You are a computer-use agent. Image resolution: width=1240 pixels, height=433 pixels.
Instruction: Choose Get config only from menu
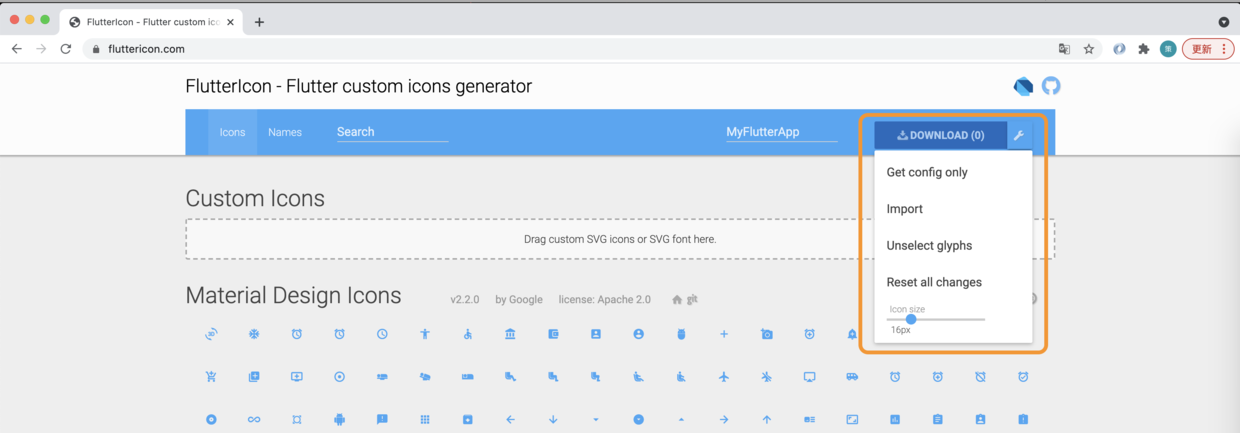pos(927,172)
